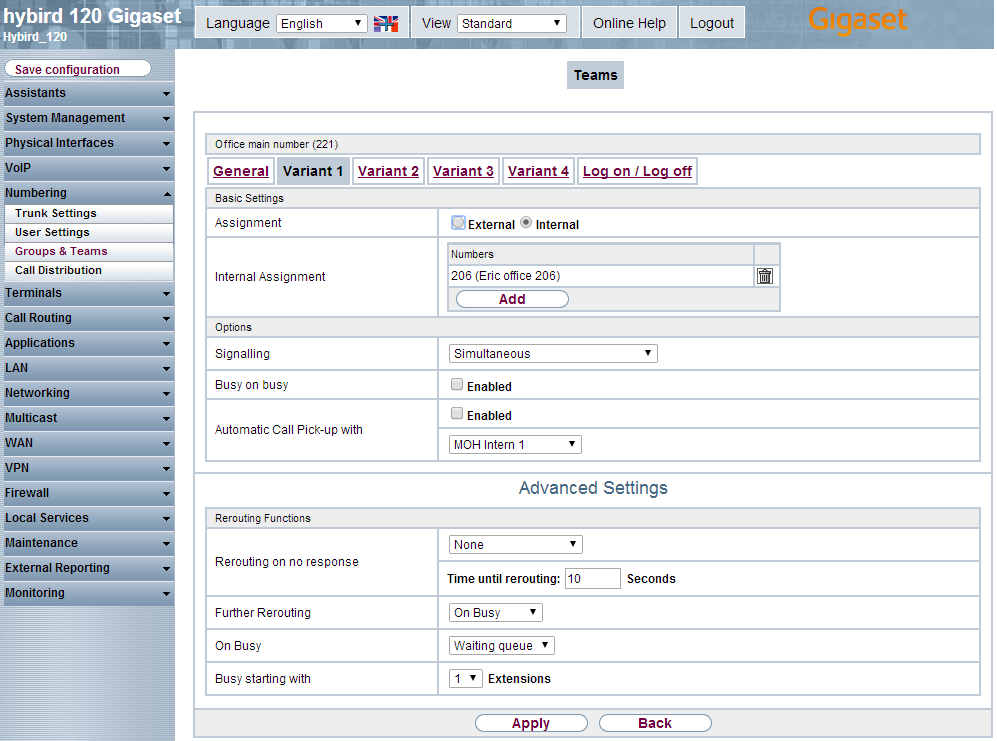Open the Log on / Log off tab

[637, 171]
